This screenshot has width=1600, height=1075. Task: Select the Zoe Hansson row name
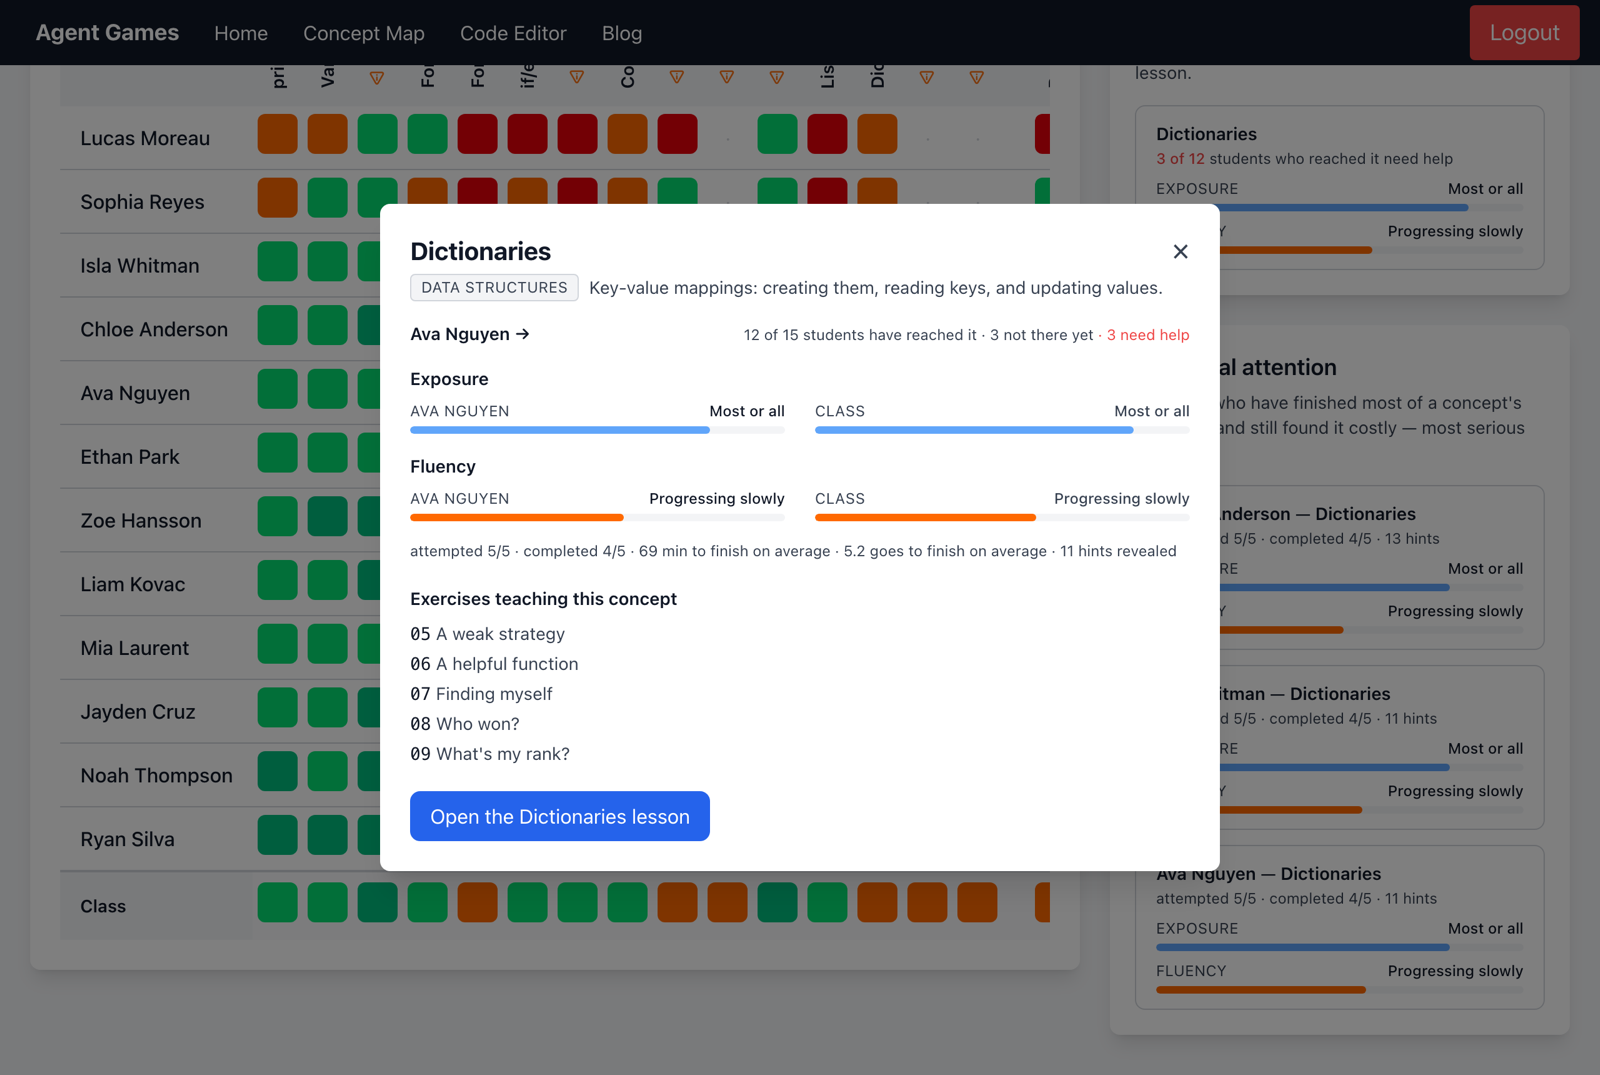tap(141, 520)
